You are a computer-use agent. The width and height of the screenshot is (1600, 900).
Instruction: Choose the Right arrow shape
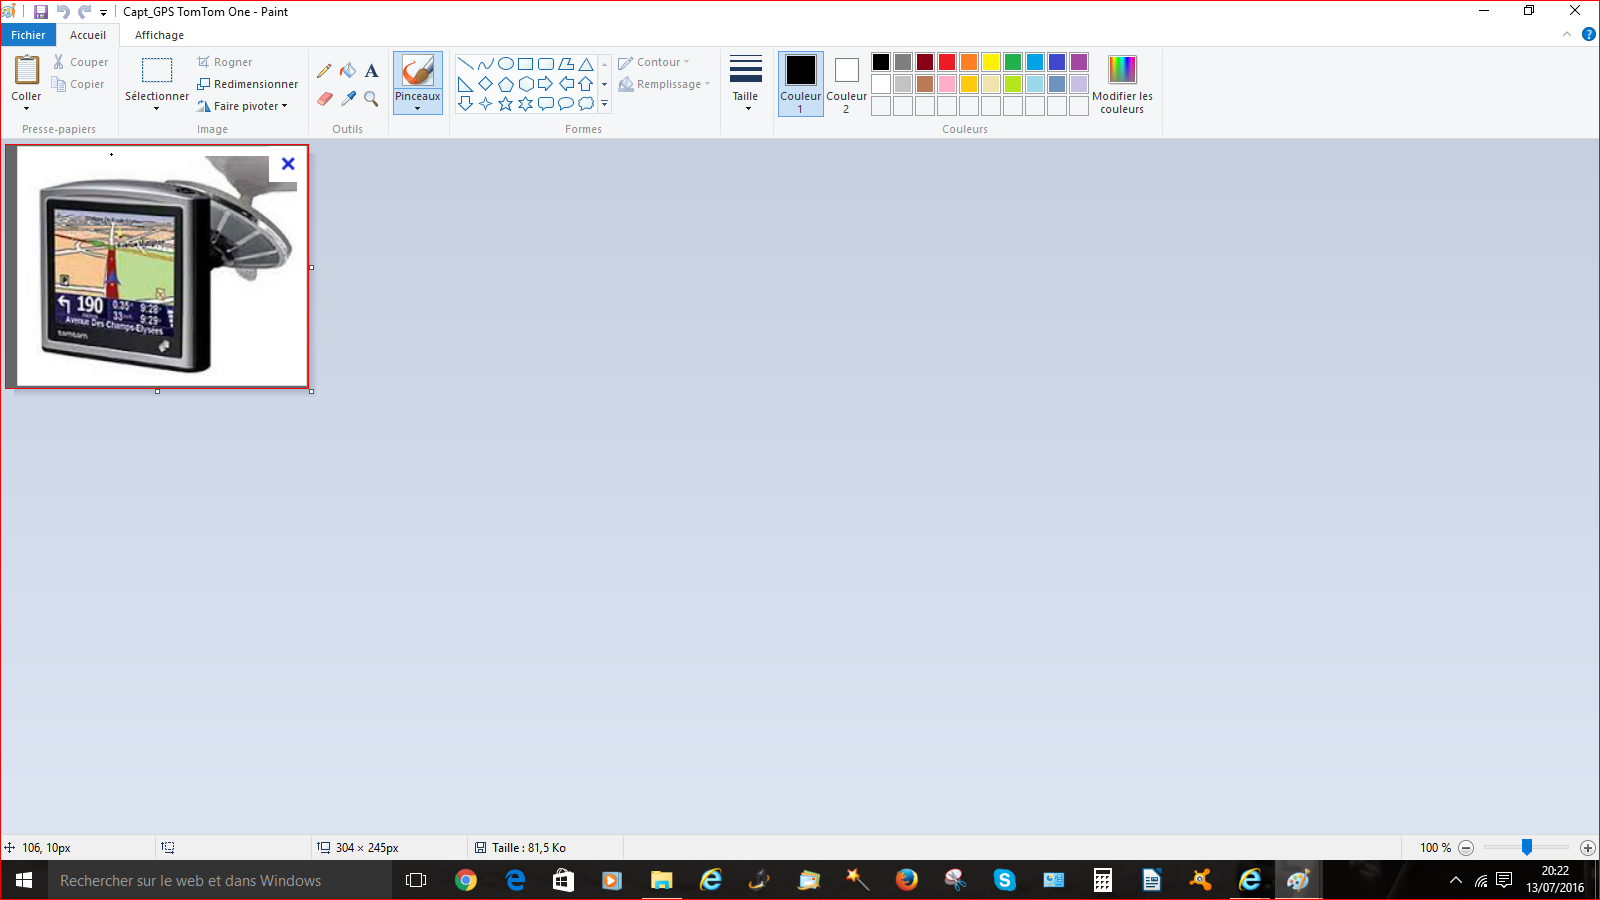coord(546,84)
